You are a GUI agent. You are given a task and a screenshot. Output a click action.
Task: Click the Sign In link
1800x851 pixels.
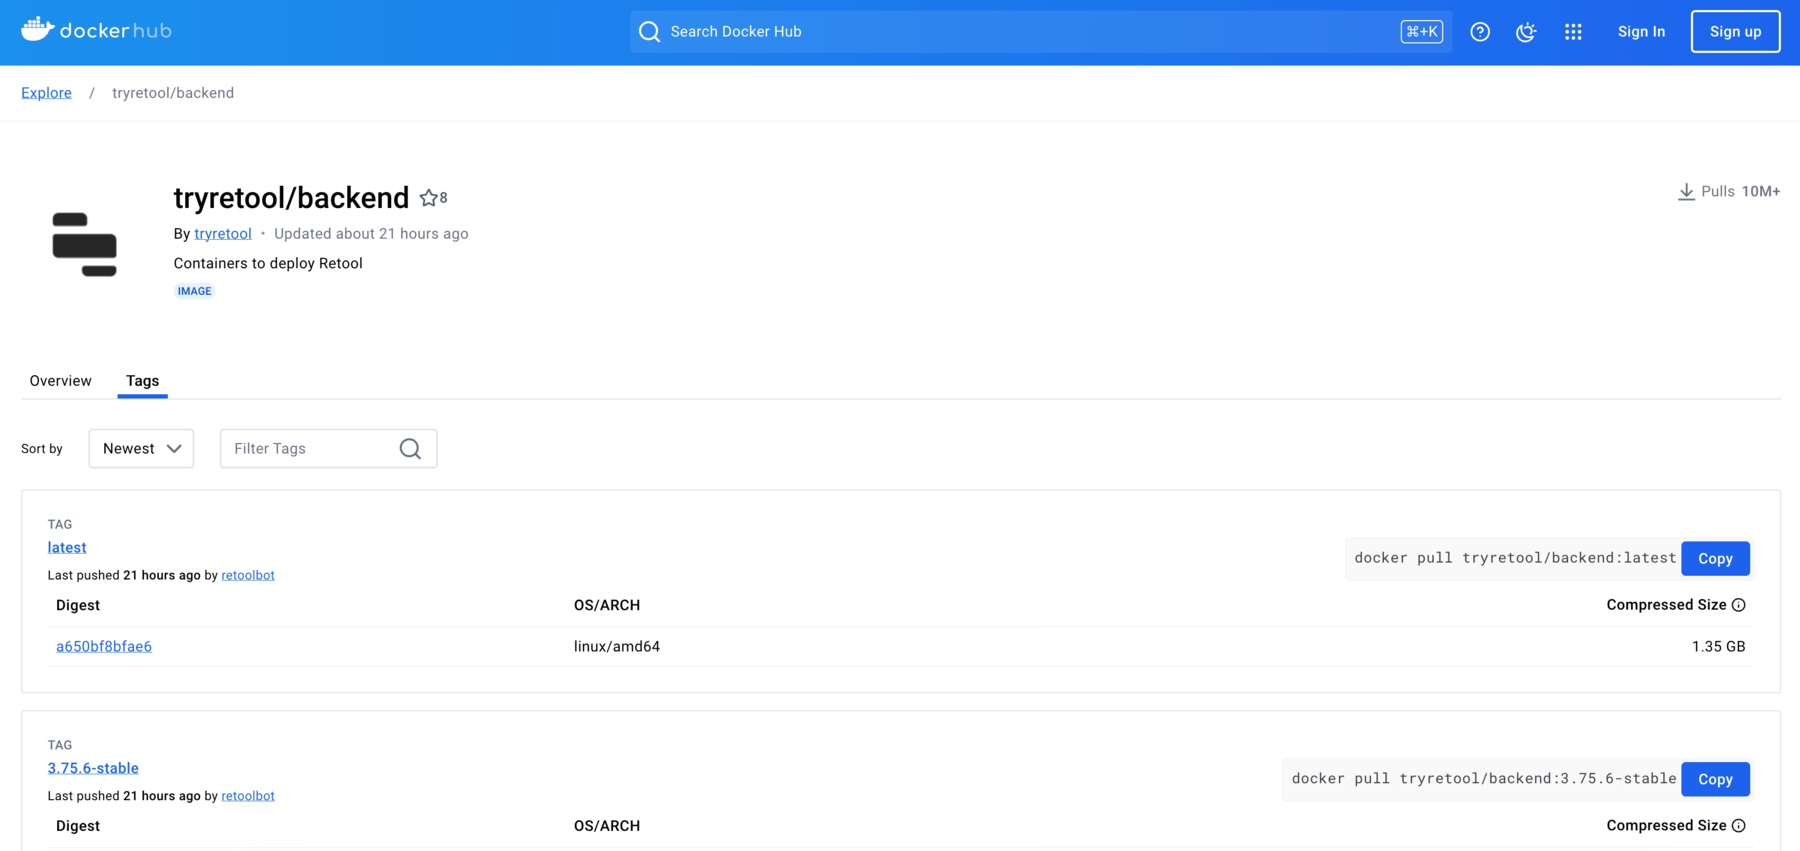click(1641, 32)
